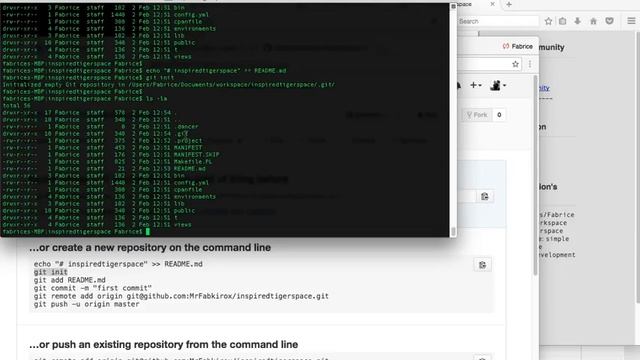Click the fork count 0
The image size is (640, 360).
click(499, 115)
